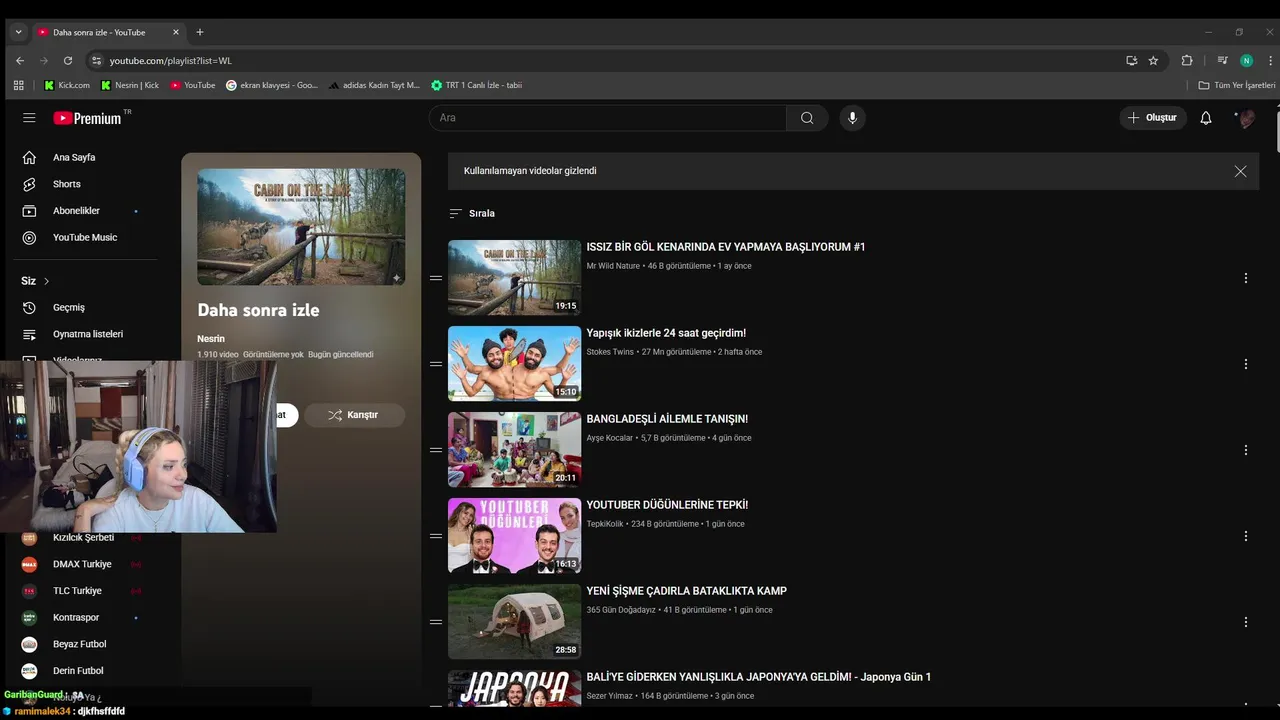Screen dimensions: 1280x720
Task: Go back in the browser
Action: tap(20, 60)
